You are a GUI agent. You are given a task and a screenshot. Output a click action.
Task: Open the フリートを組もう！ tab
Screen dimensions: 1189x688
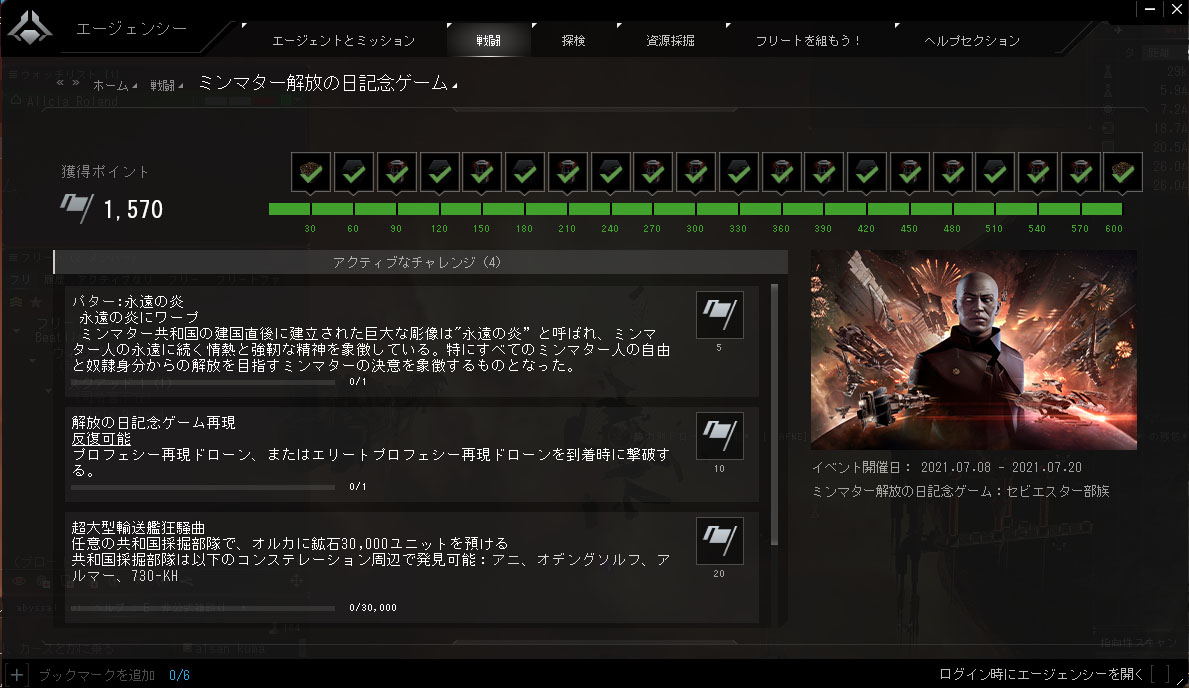click(809, 40)
